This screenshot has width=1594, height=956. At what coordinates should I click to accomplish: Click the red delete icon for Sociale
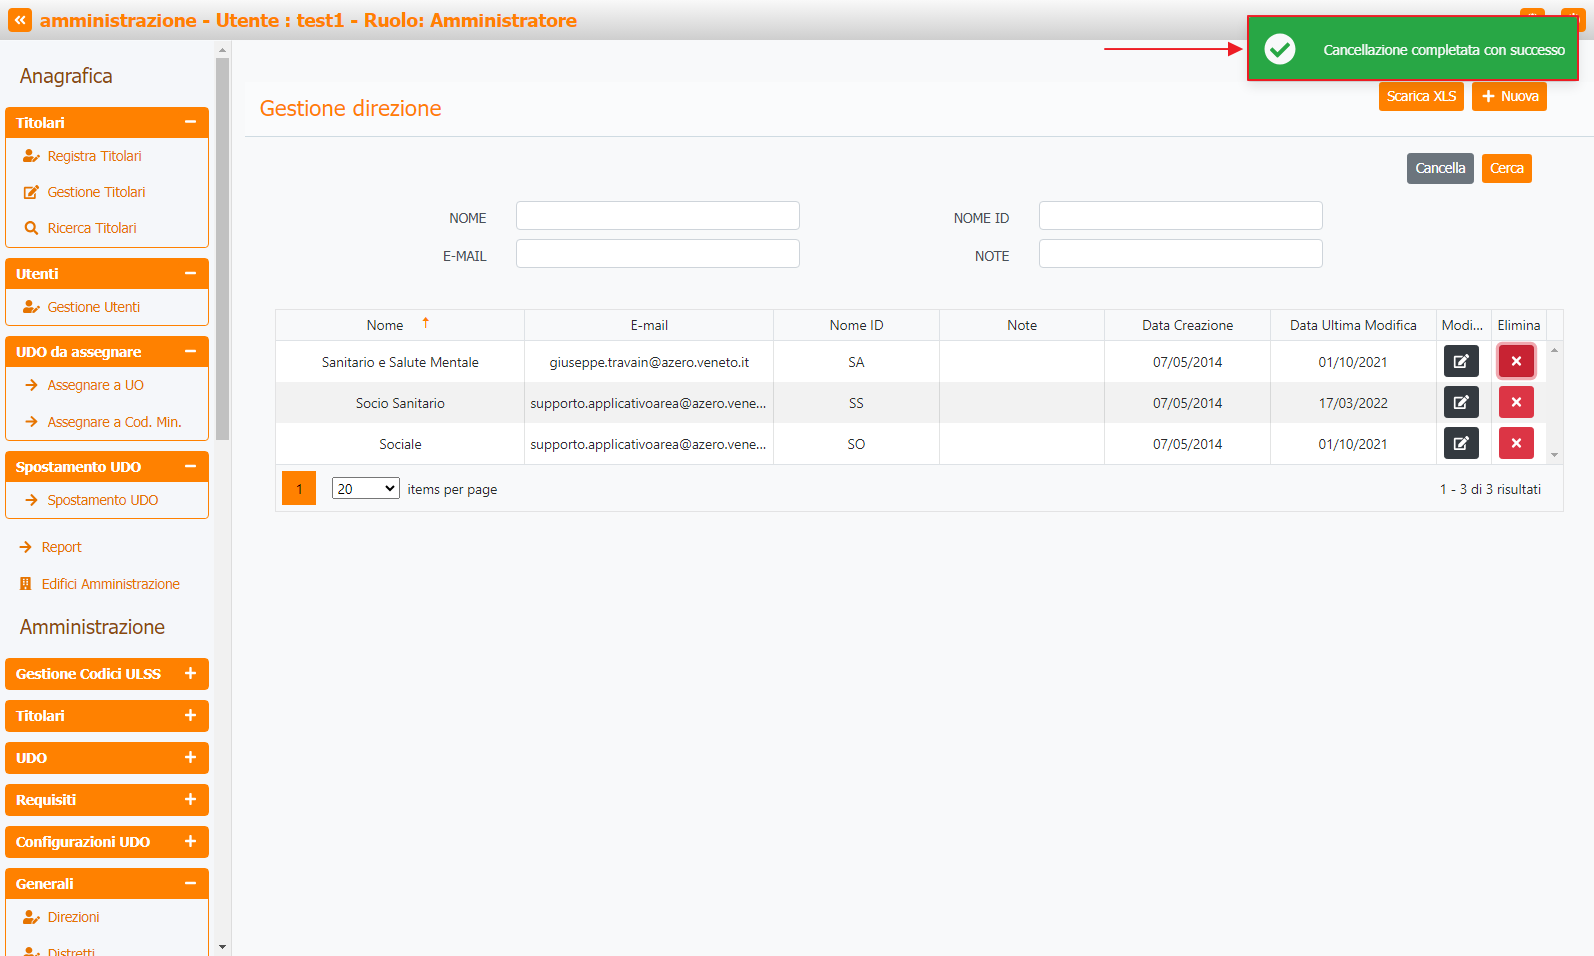coord(1515,444)
